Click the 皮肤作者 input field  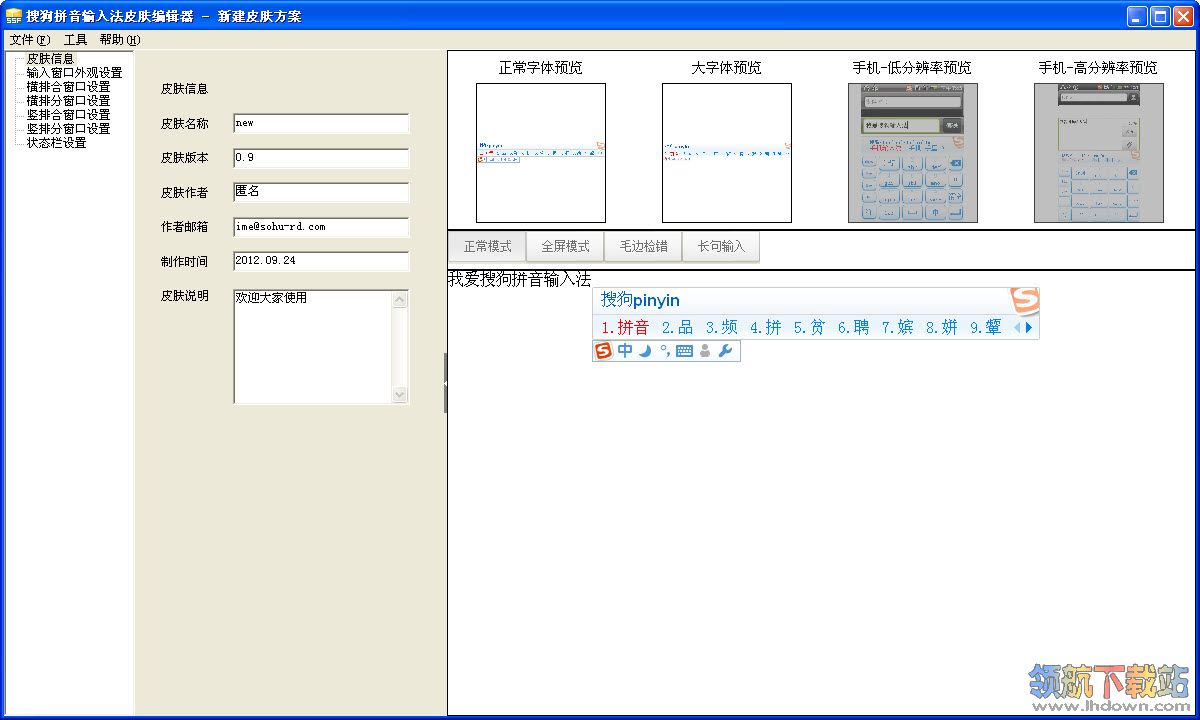tap(321, 192)
